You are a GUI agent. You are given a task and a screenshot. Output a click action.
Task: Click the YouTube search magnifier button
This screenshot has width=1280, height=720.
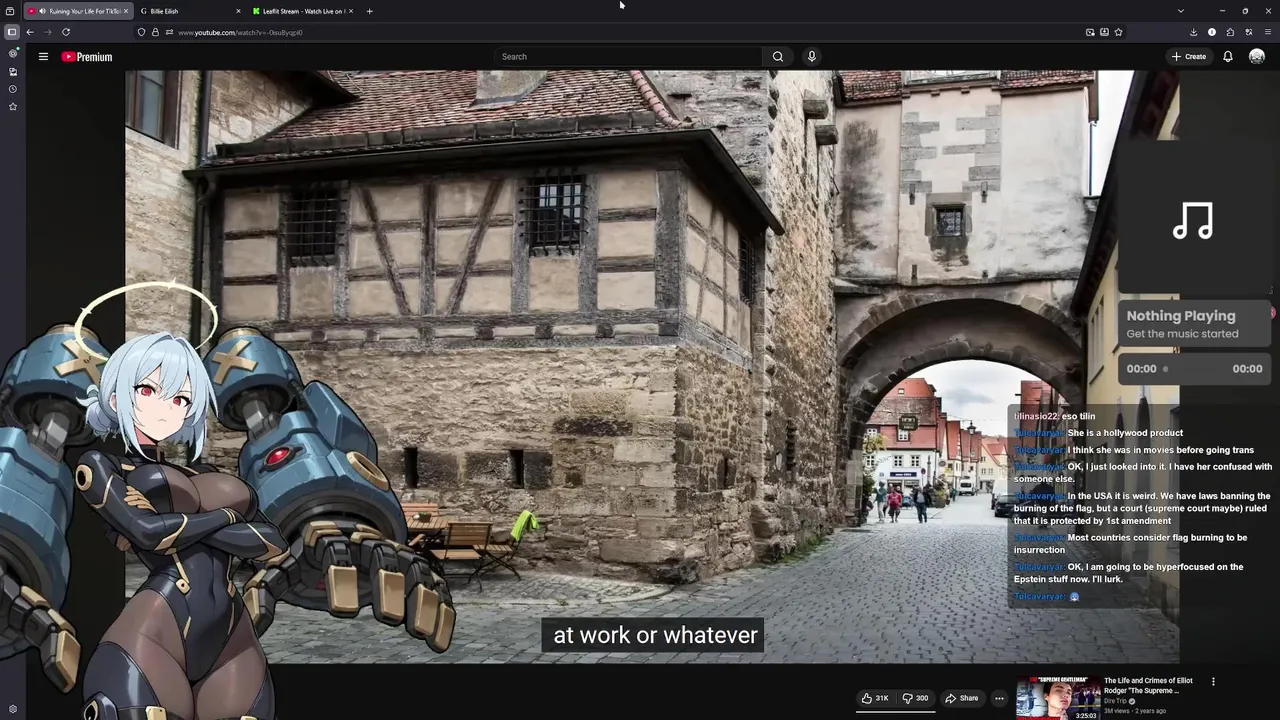(777, 57)
